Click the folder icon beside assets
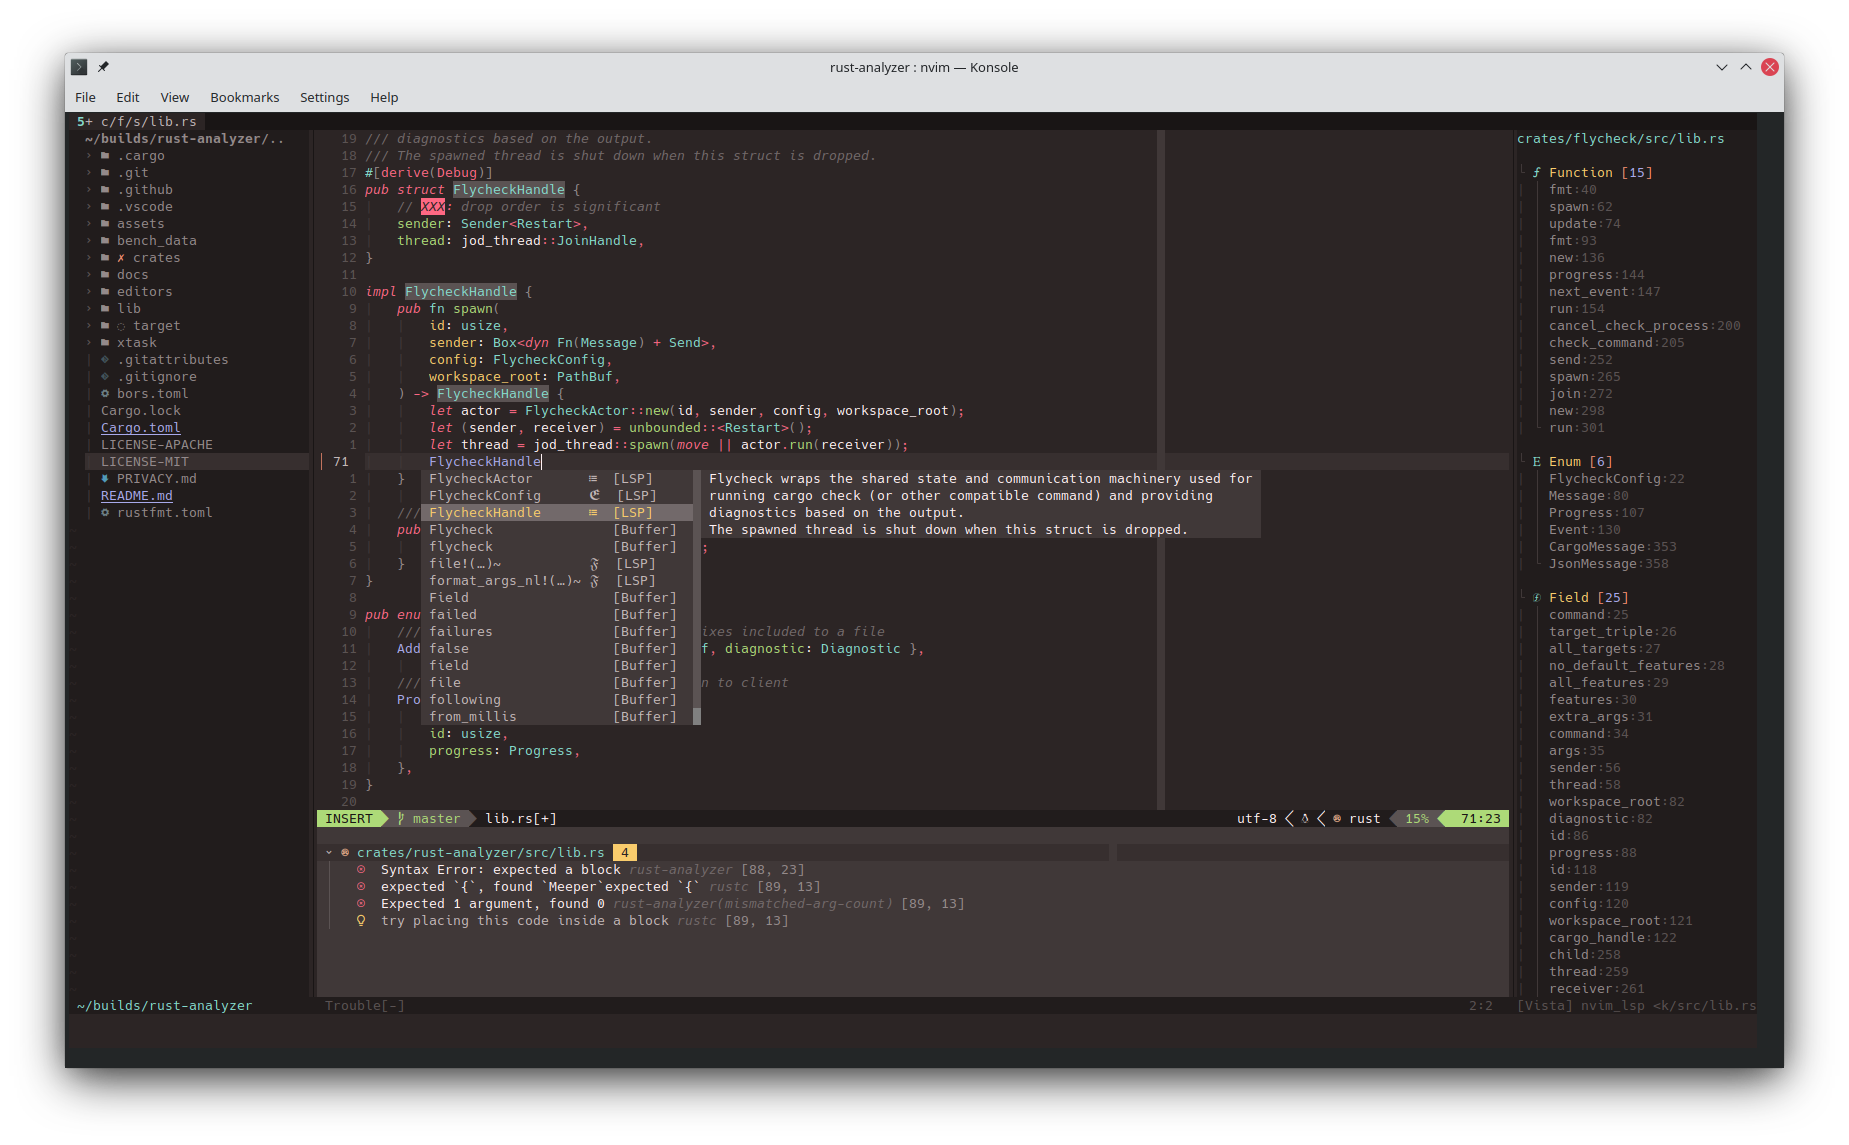 click(x=105, y=224)
